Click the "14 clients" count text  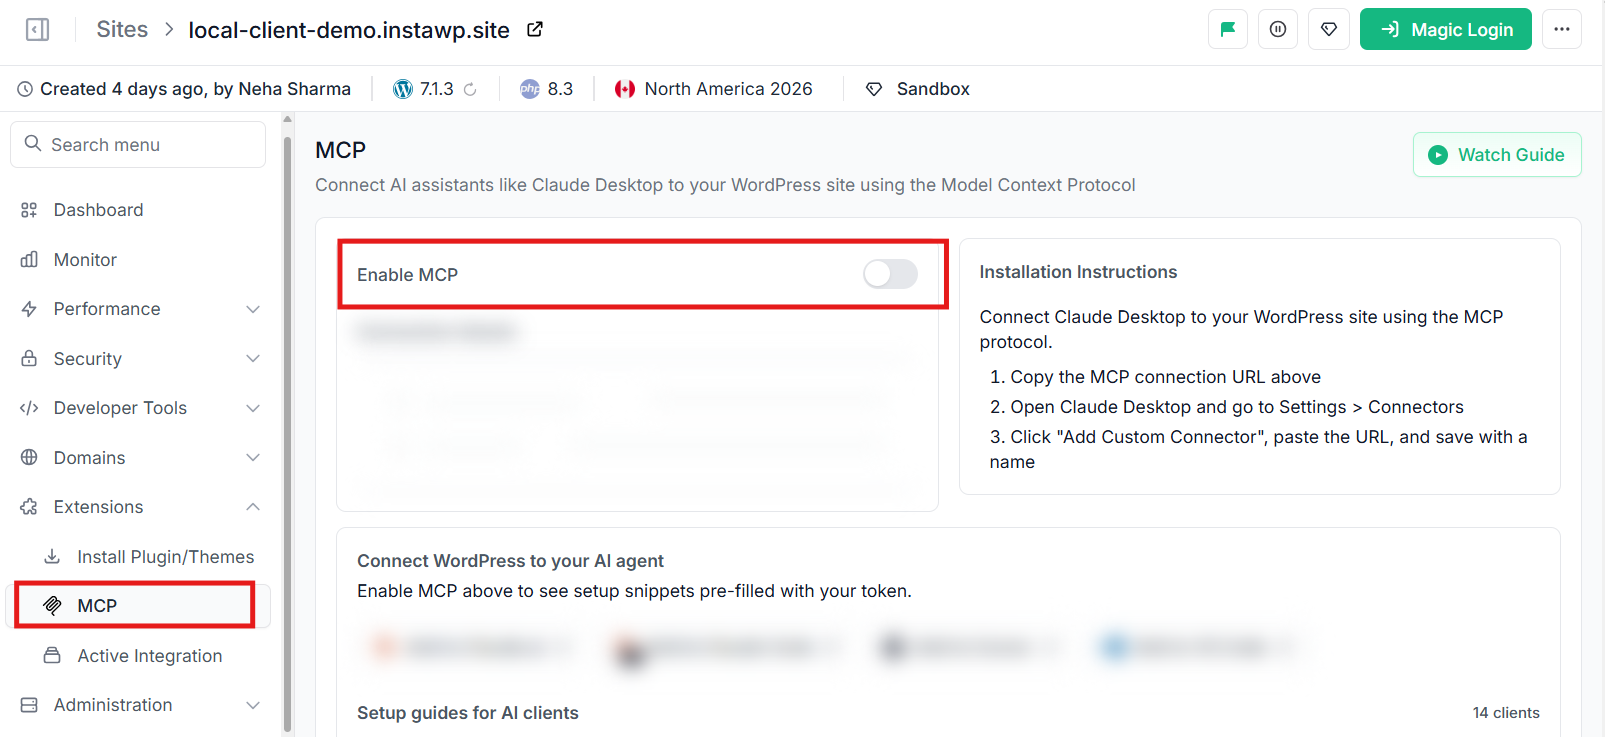(1506, 713)
